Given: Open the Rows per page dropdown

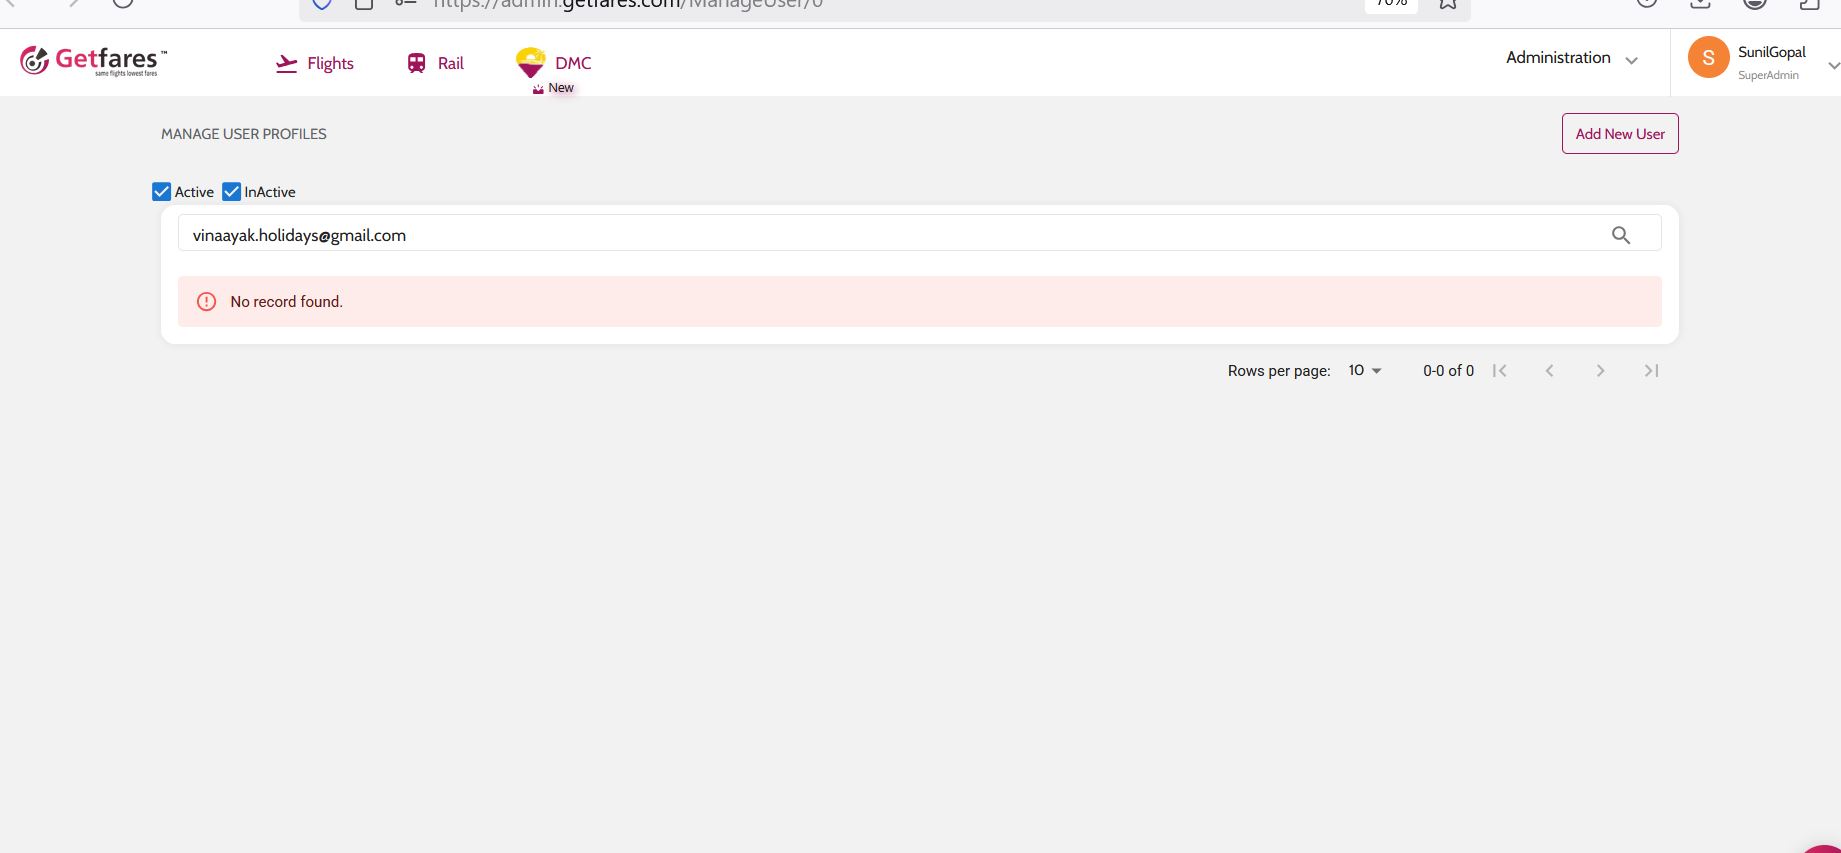Looking at the screenshot, I should click(1364, 371).
